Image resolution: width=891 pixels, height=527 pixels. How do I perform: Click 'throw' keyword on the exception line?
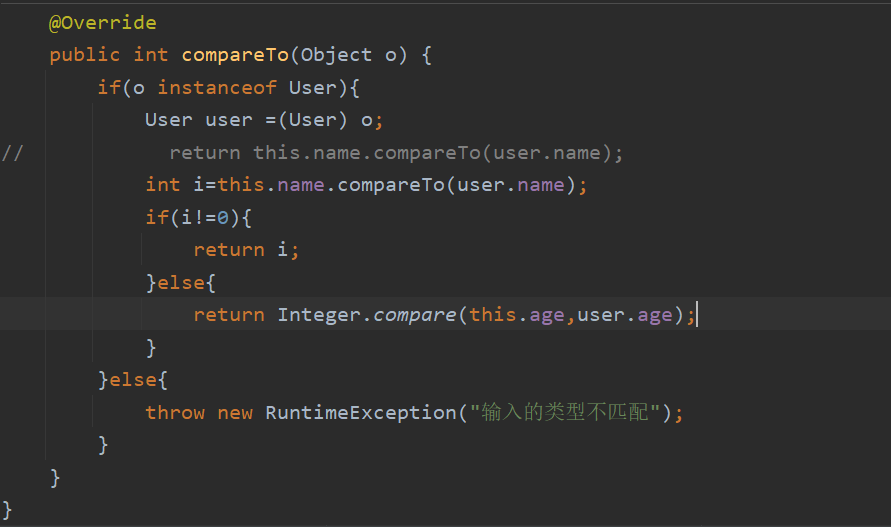(x=175, y=413)
